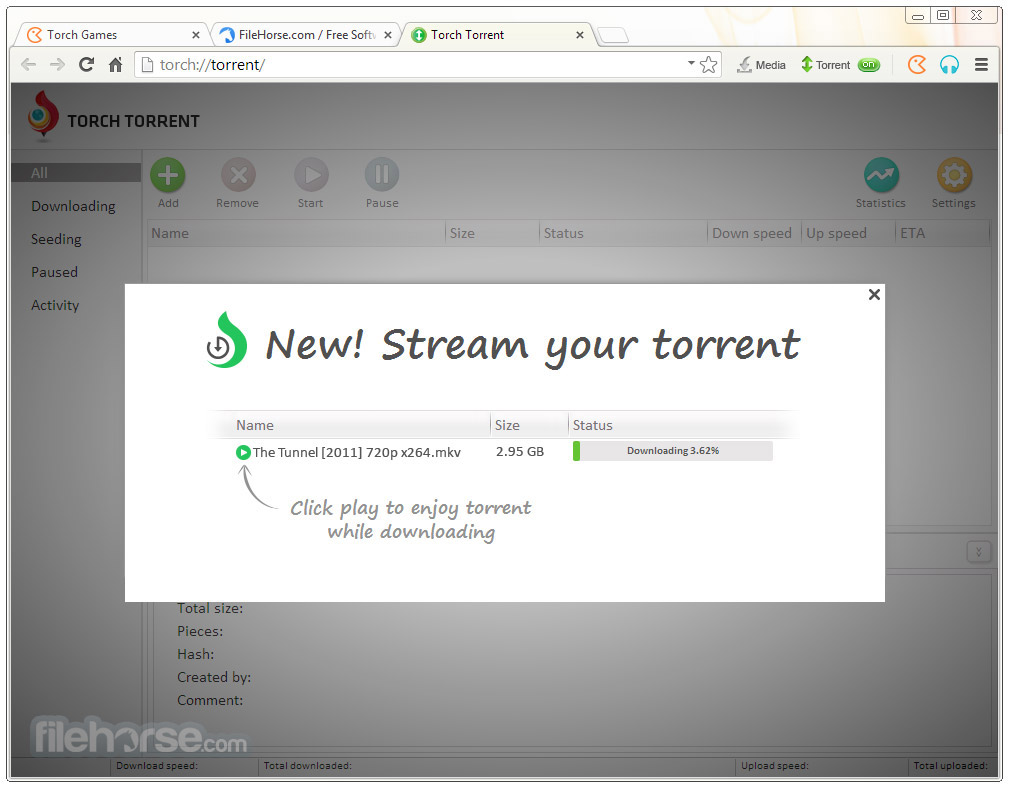Viewport: 1009px width, 788px height.
Task: Click the Torrent toolbar button
Action: pyautogui.click(x=826, y=65)
